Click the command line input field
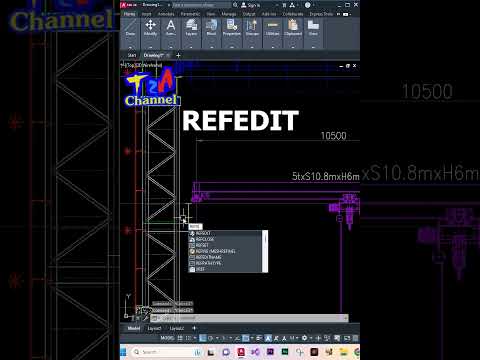Viewport: 480px width, 360px height. 249,318
